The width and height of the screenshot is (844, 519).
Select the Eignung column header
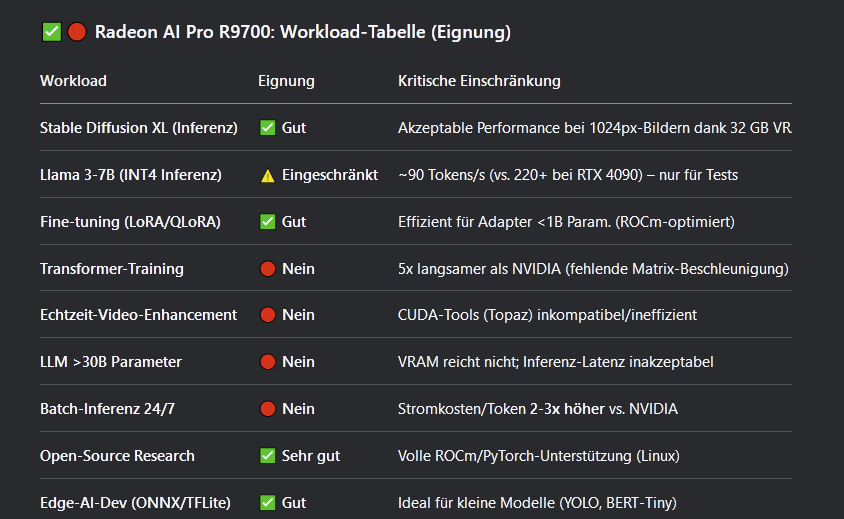click(x=286, y=81)
